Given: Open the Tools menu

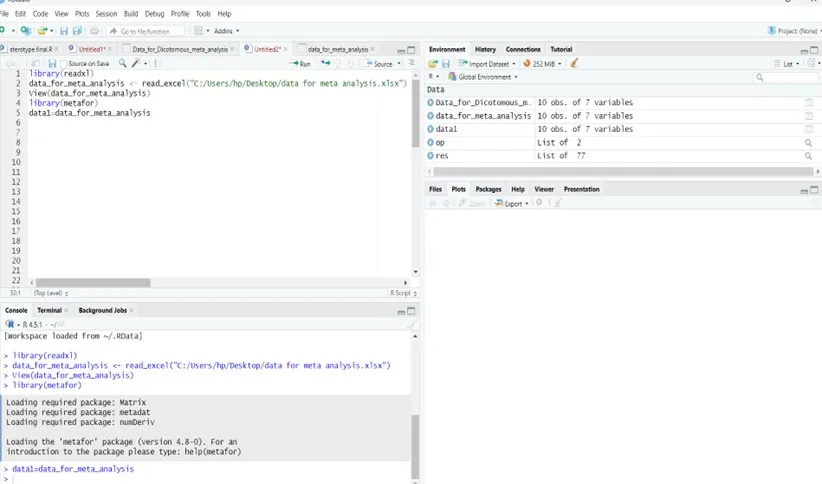Looking at the screenshot, I should (203, 14).
